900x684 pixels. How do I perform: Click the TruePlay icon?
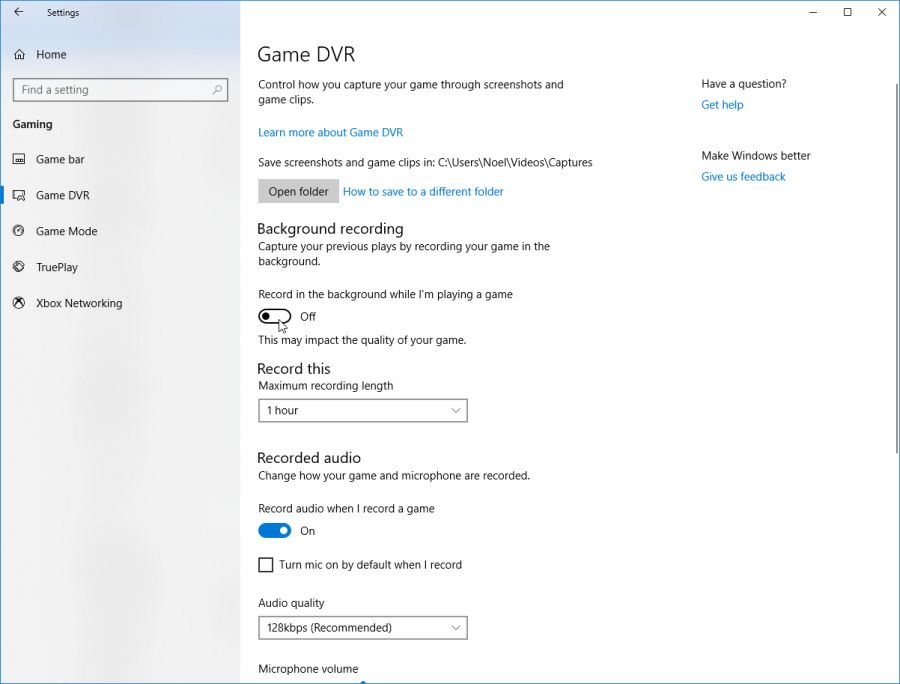tap(19, 267)
